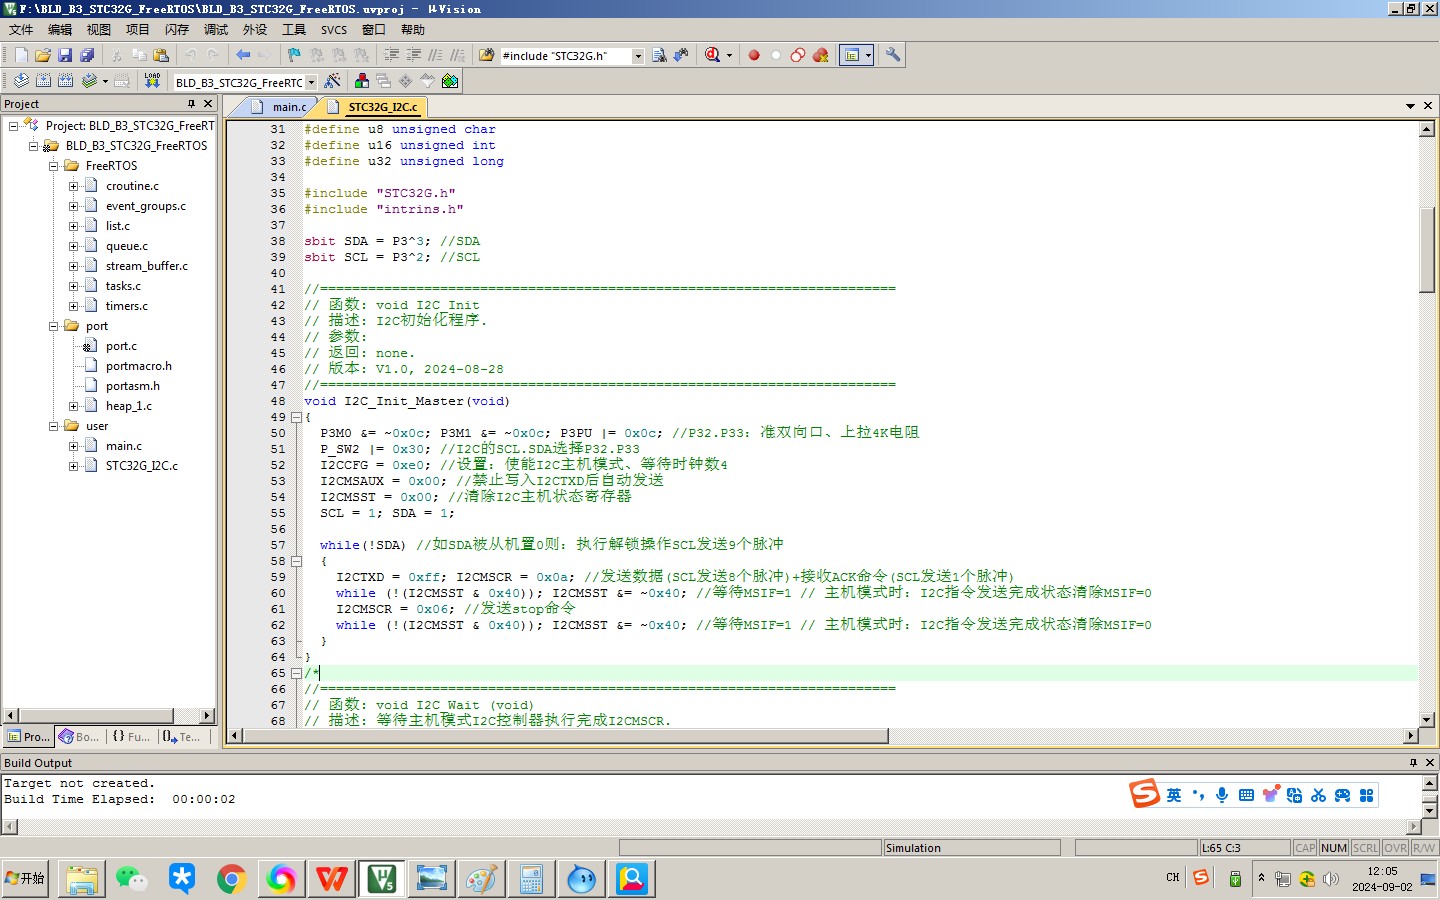Open the 编辑 (Edit) menu

60,30
